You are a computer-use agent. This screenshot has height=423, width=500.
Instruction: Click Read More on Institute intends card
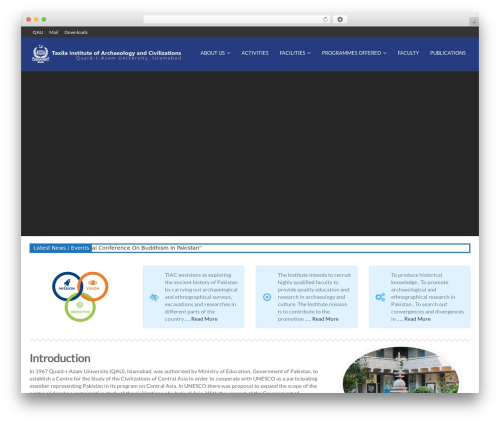coord(325,319)
